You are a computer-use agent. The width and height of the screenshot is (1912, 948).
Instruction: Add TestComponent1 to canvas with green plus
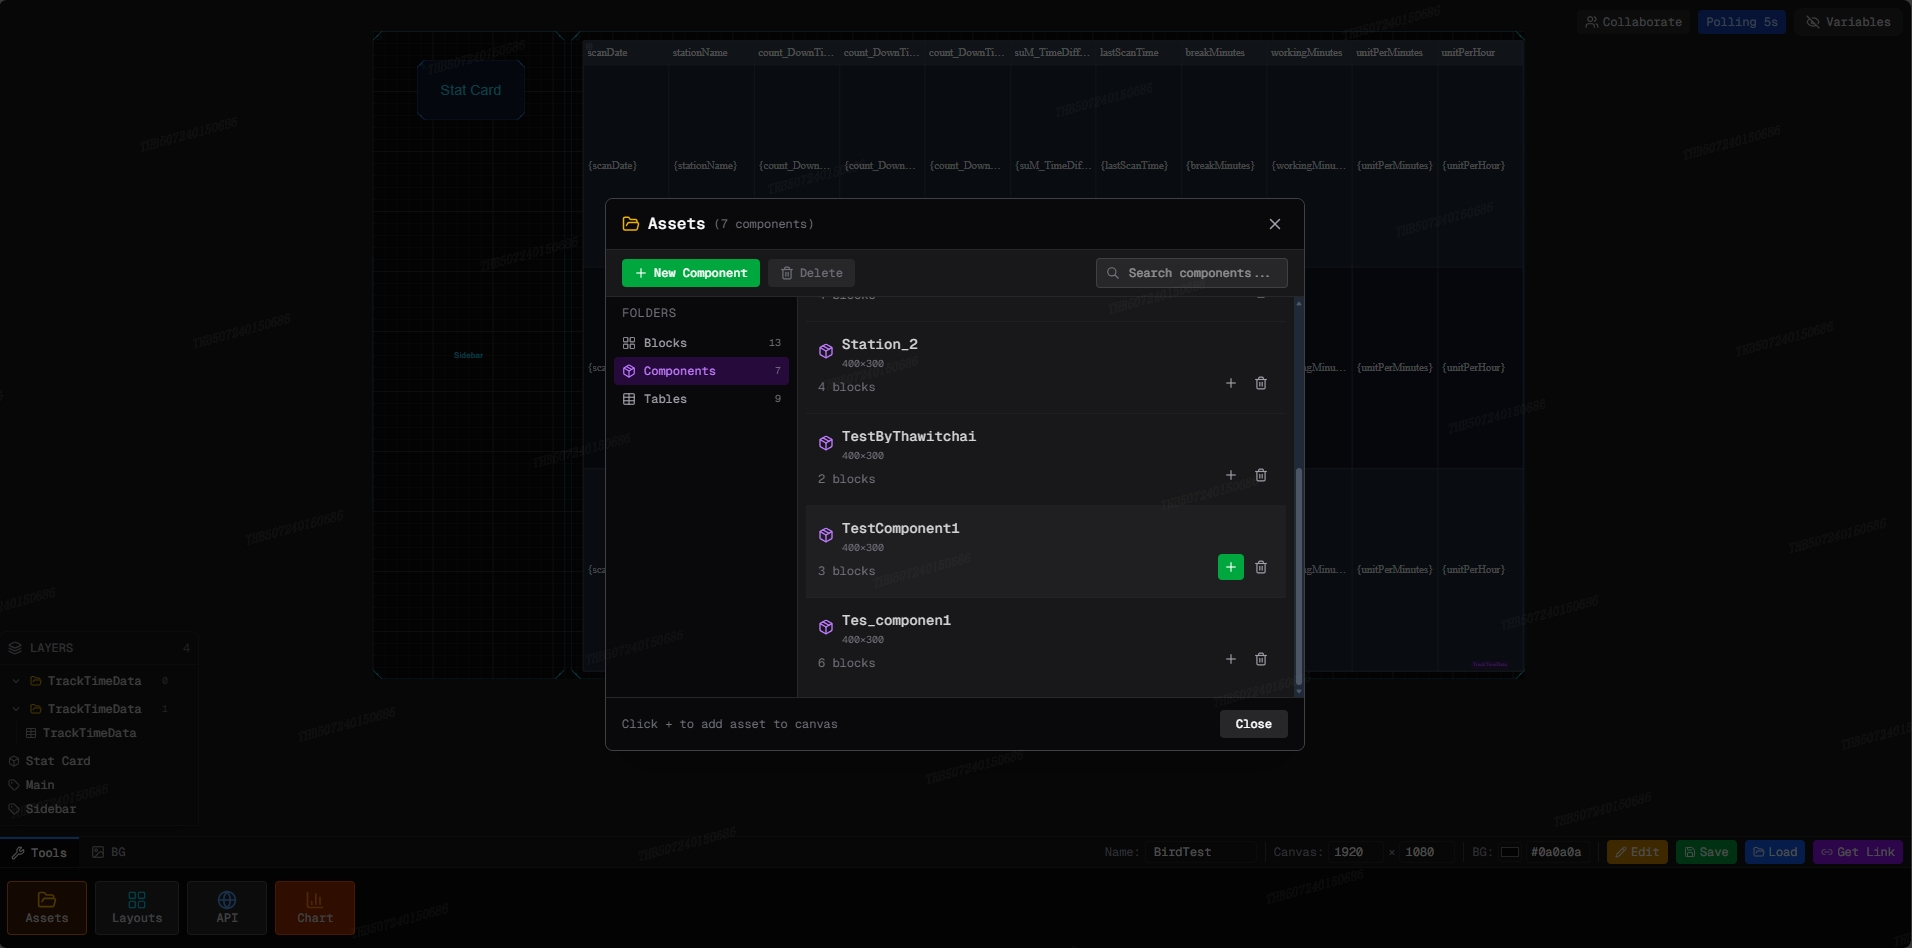click(x=1231, y=567)
